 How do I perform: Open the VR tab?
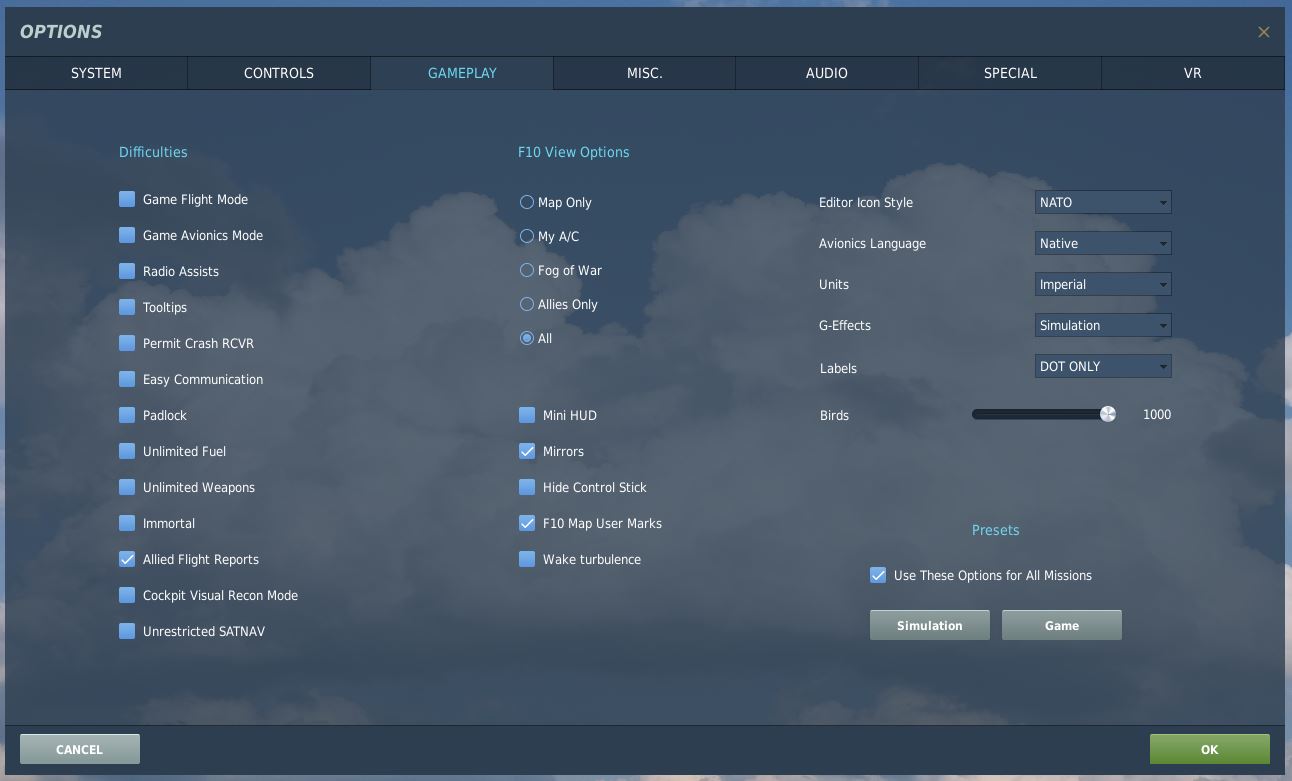coord(1193,73)
